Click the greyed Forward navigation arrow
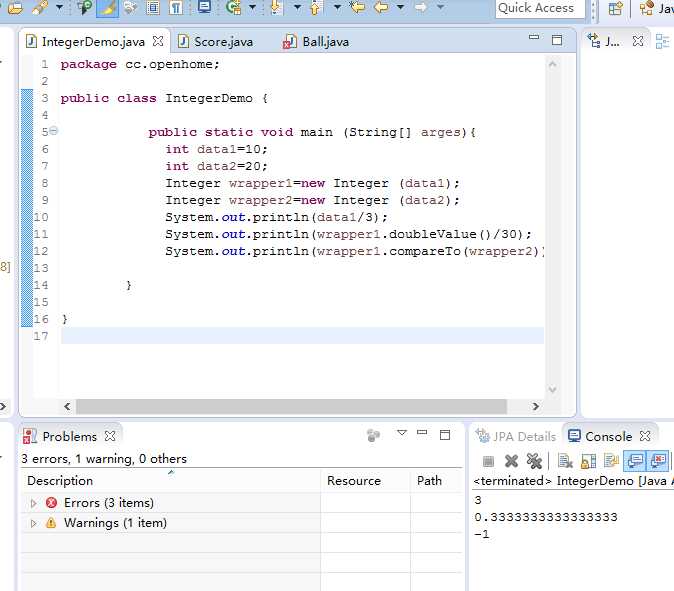Image resolution: width=674 pixels, height=591 pixels. [421, 7]
